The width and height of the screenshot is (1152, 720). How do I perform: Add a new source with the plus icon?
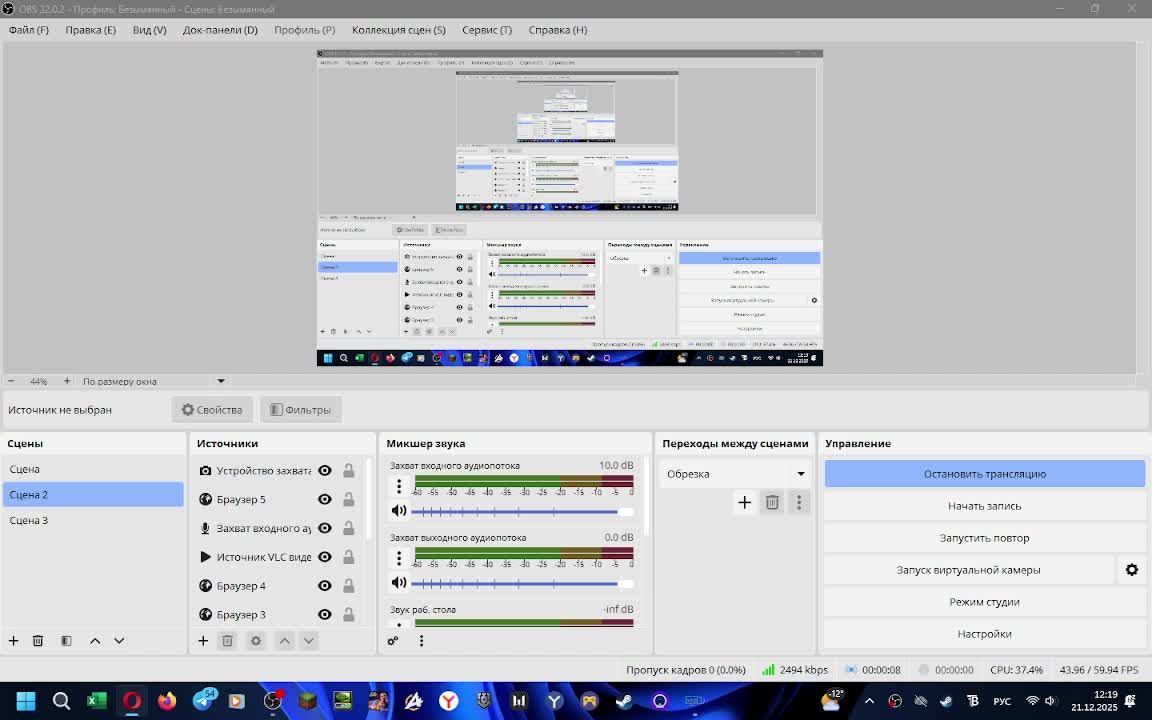tap(203, 640)
